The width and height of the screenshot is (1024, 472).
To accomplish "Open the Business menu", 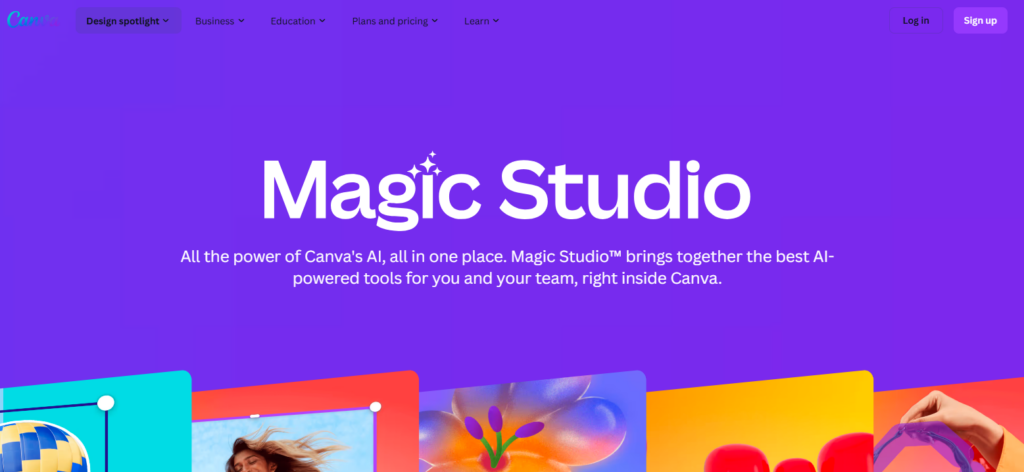I will (x=219, y=21).
